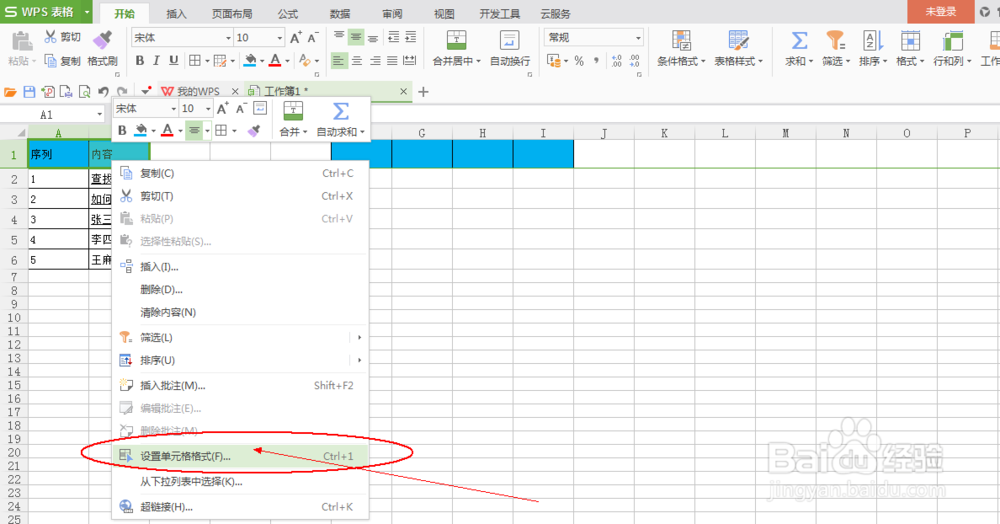Click the comma thousands separator icon
1000x524 pixels.
point(596,61)
